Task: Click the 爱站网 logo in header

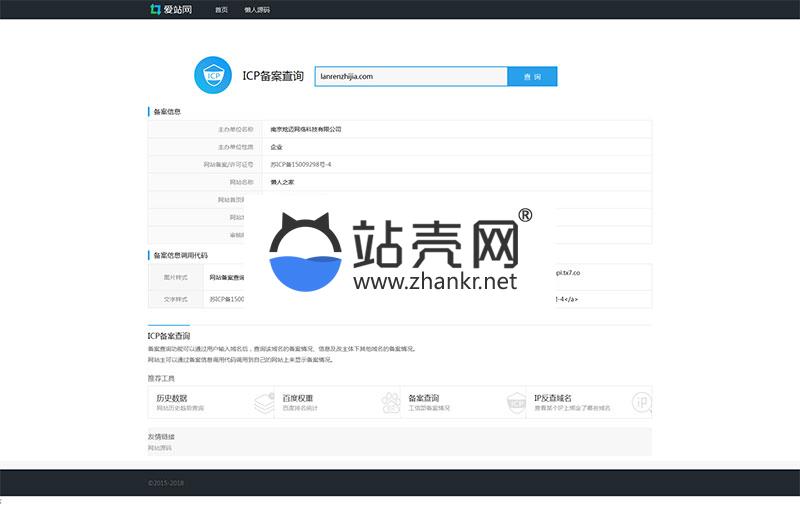Action: coord(171,9)
